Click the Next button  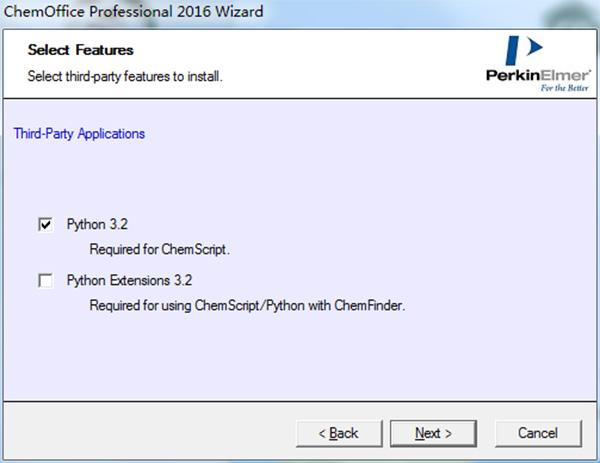pos(433,434)
